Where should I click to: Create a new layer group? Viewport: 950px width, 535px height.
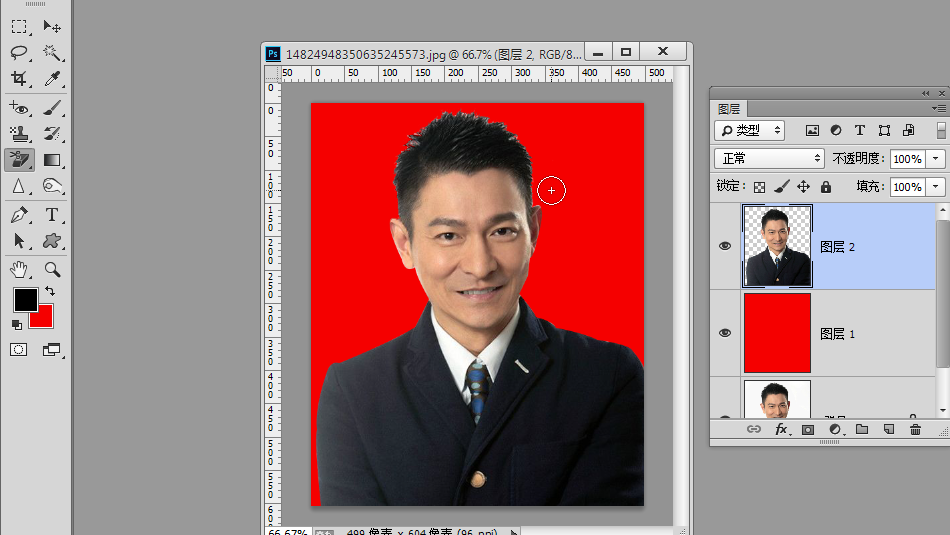862,430
